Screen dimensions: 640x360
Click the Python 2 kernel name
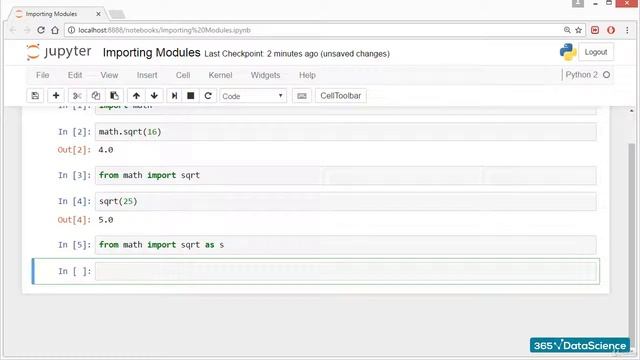[x=581, y=75]
